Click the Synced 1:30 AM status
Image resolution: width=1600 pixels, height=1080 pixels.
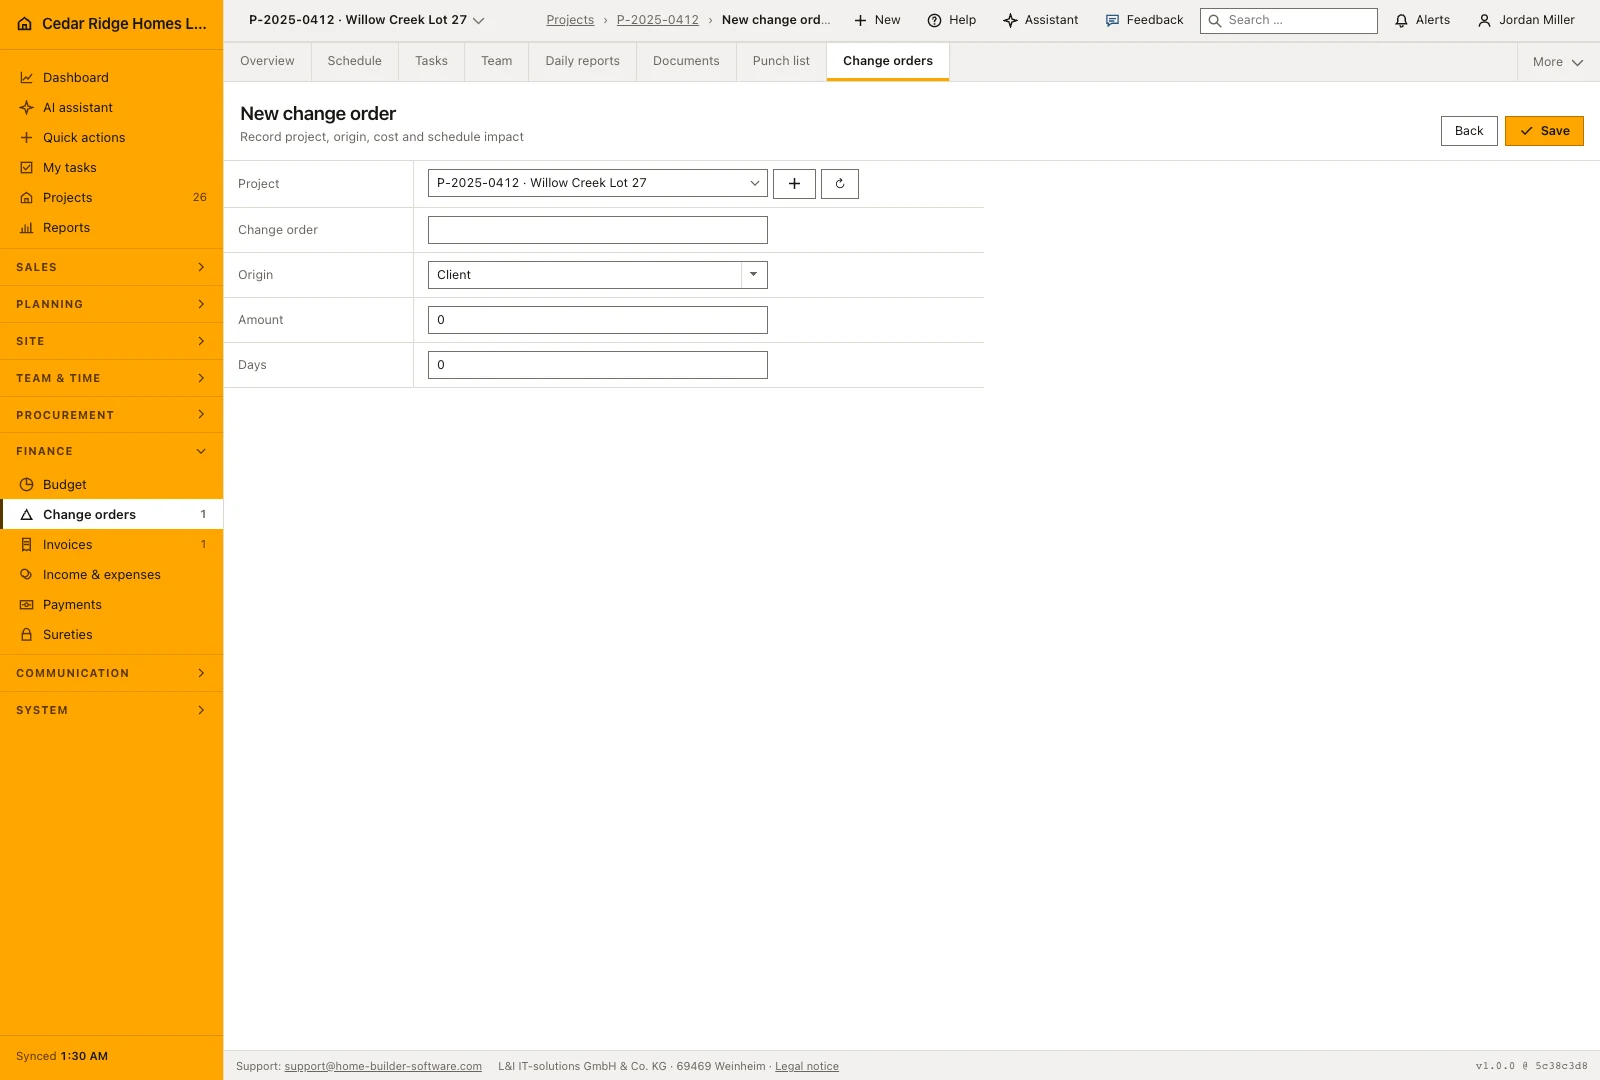tap(62, 1056)
